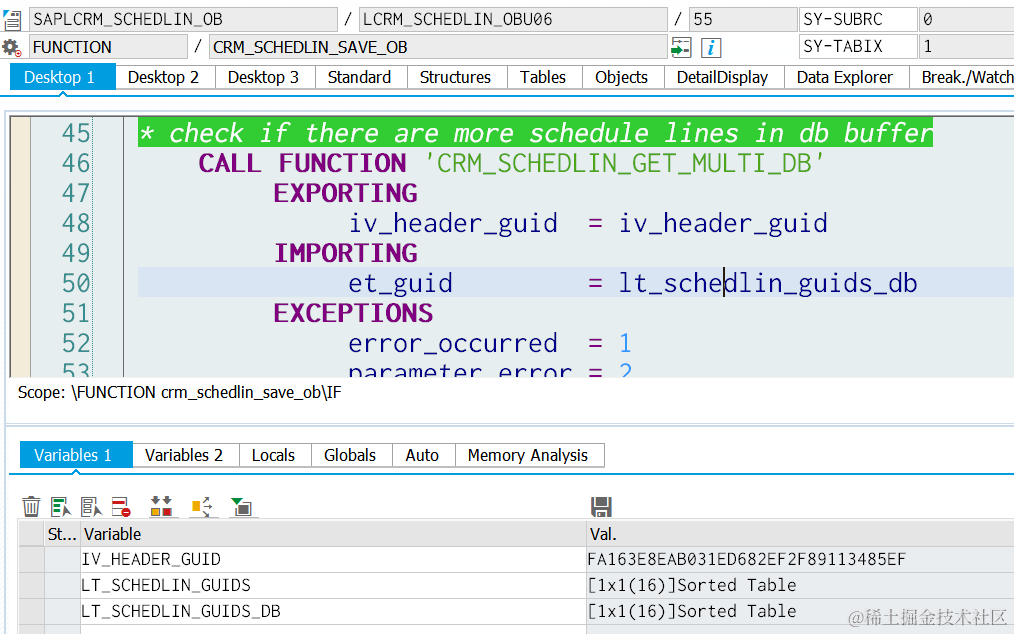Click the green arrow navigate-to-source icon
The height and width of the screenshot is (634, 1014).
tap(681, 47)
